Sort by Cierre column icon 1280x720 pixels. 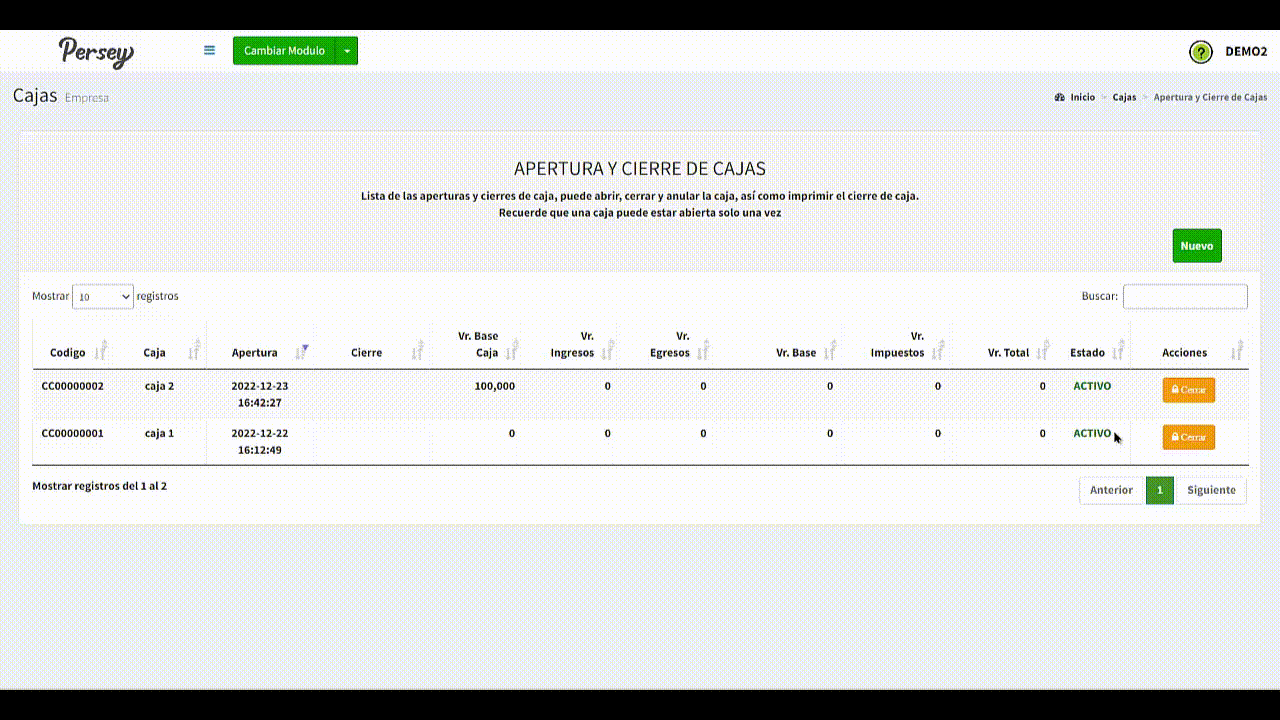(x=418, y=351)
